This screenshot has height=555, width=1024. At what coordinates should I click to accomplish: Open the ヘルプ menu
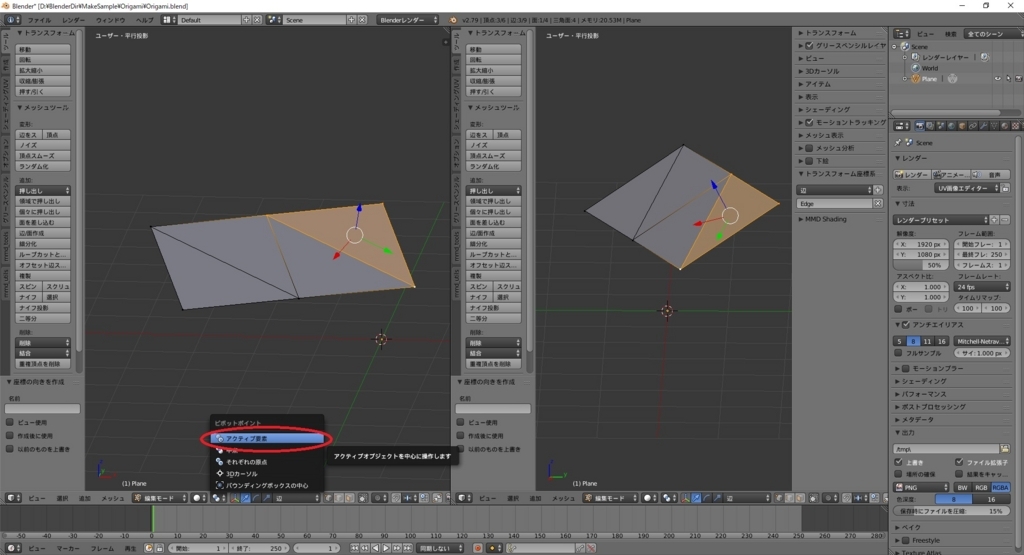tap(144, 20)
